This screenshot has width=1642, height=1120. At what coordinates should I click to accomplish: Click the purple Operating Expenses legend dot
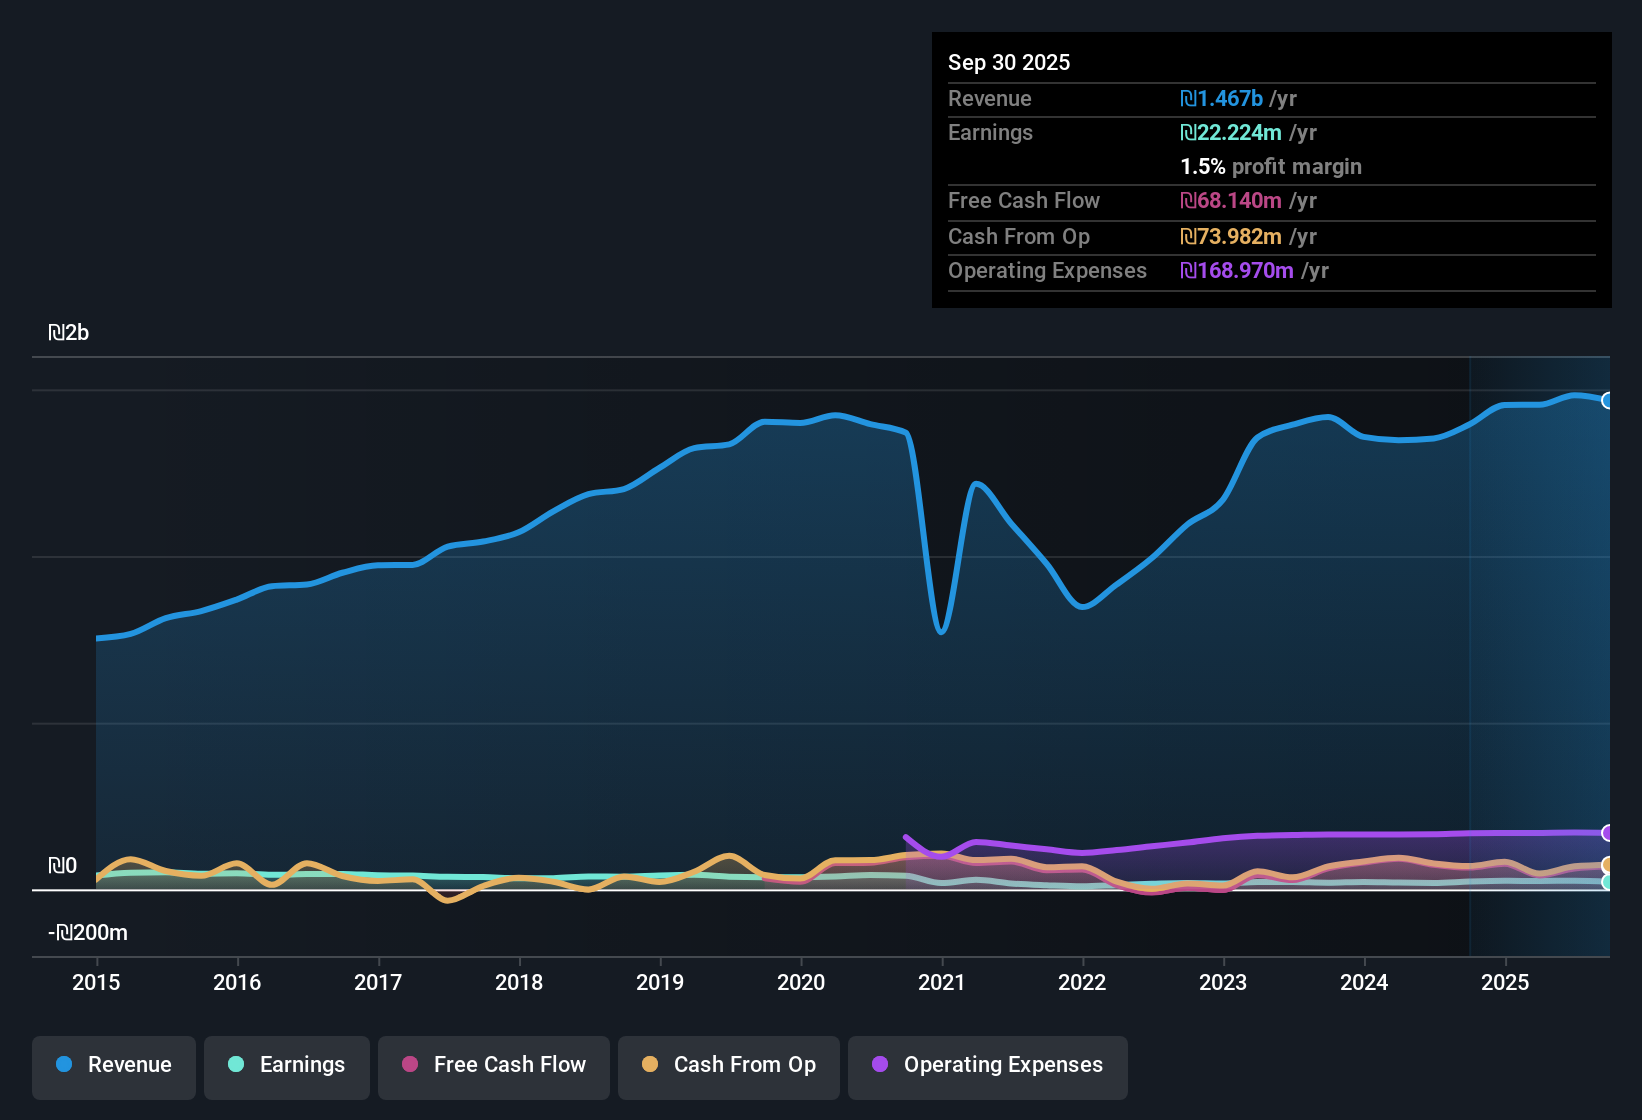(880, 1064)
